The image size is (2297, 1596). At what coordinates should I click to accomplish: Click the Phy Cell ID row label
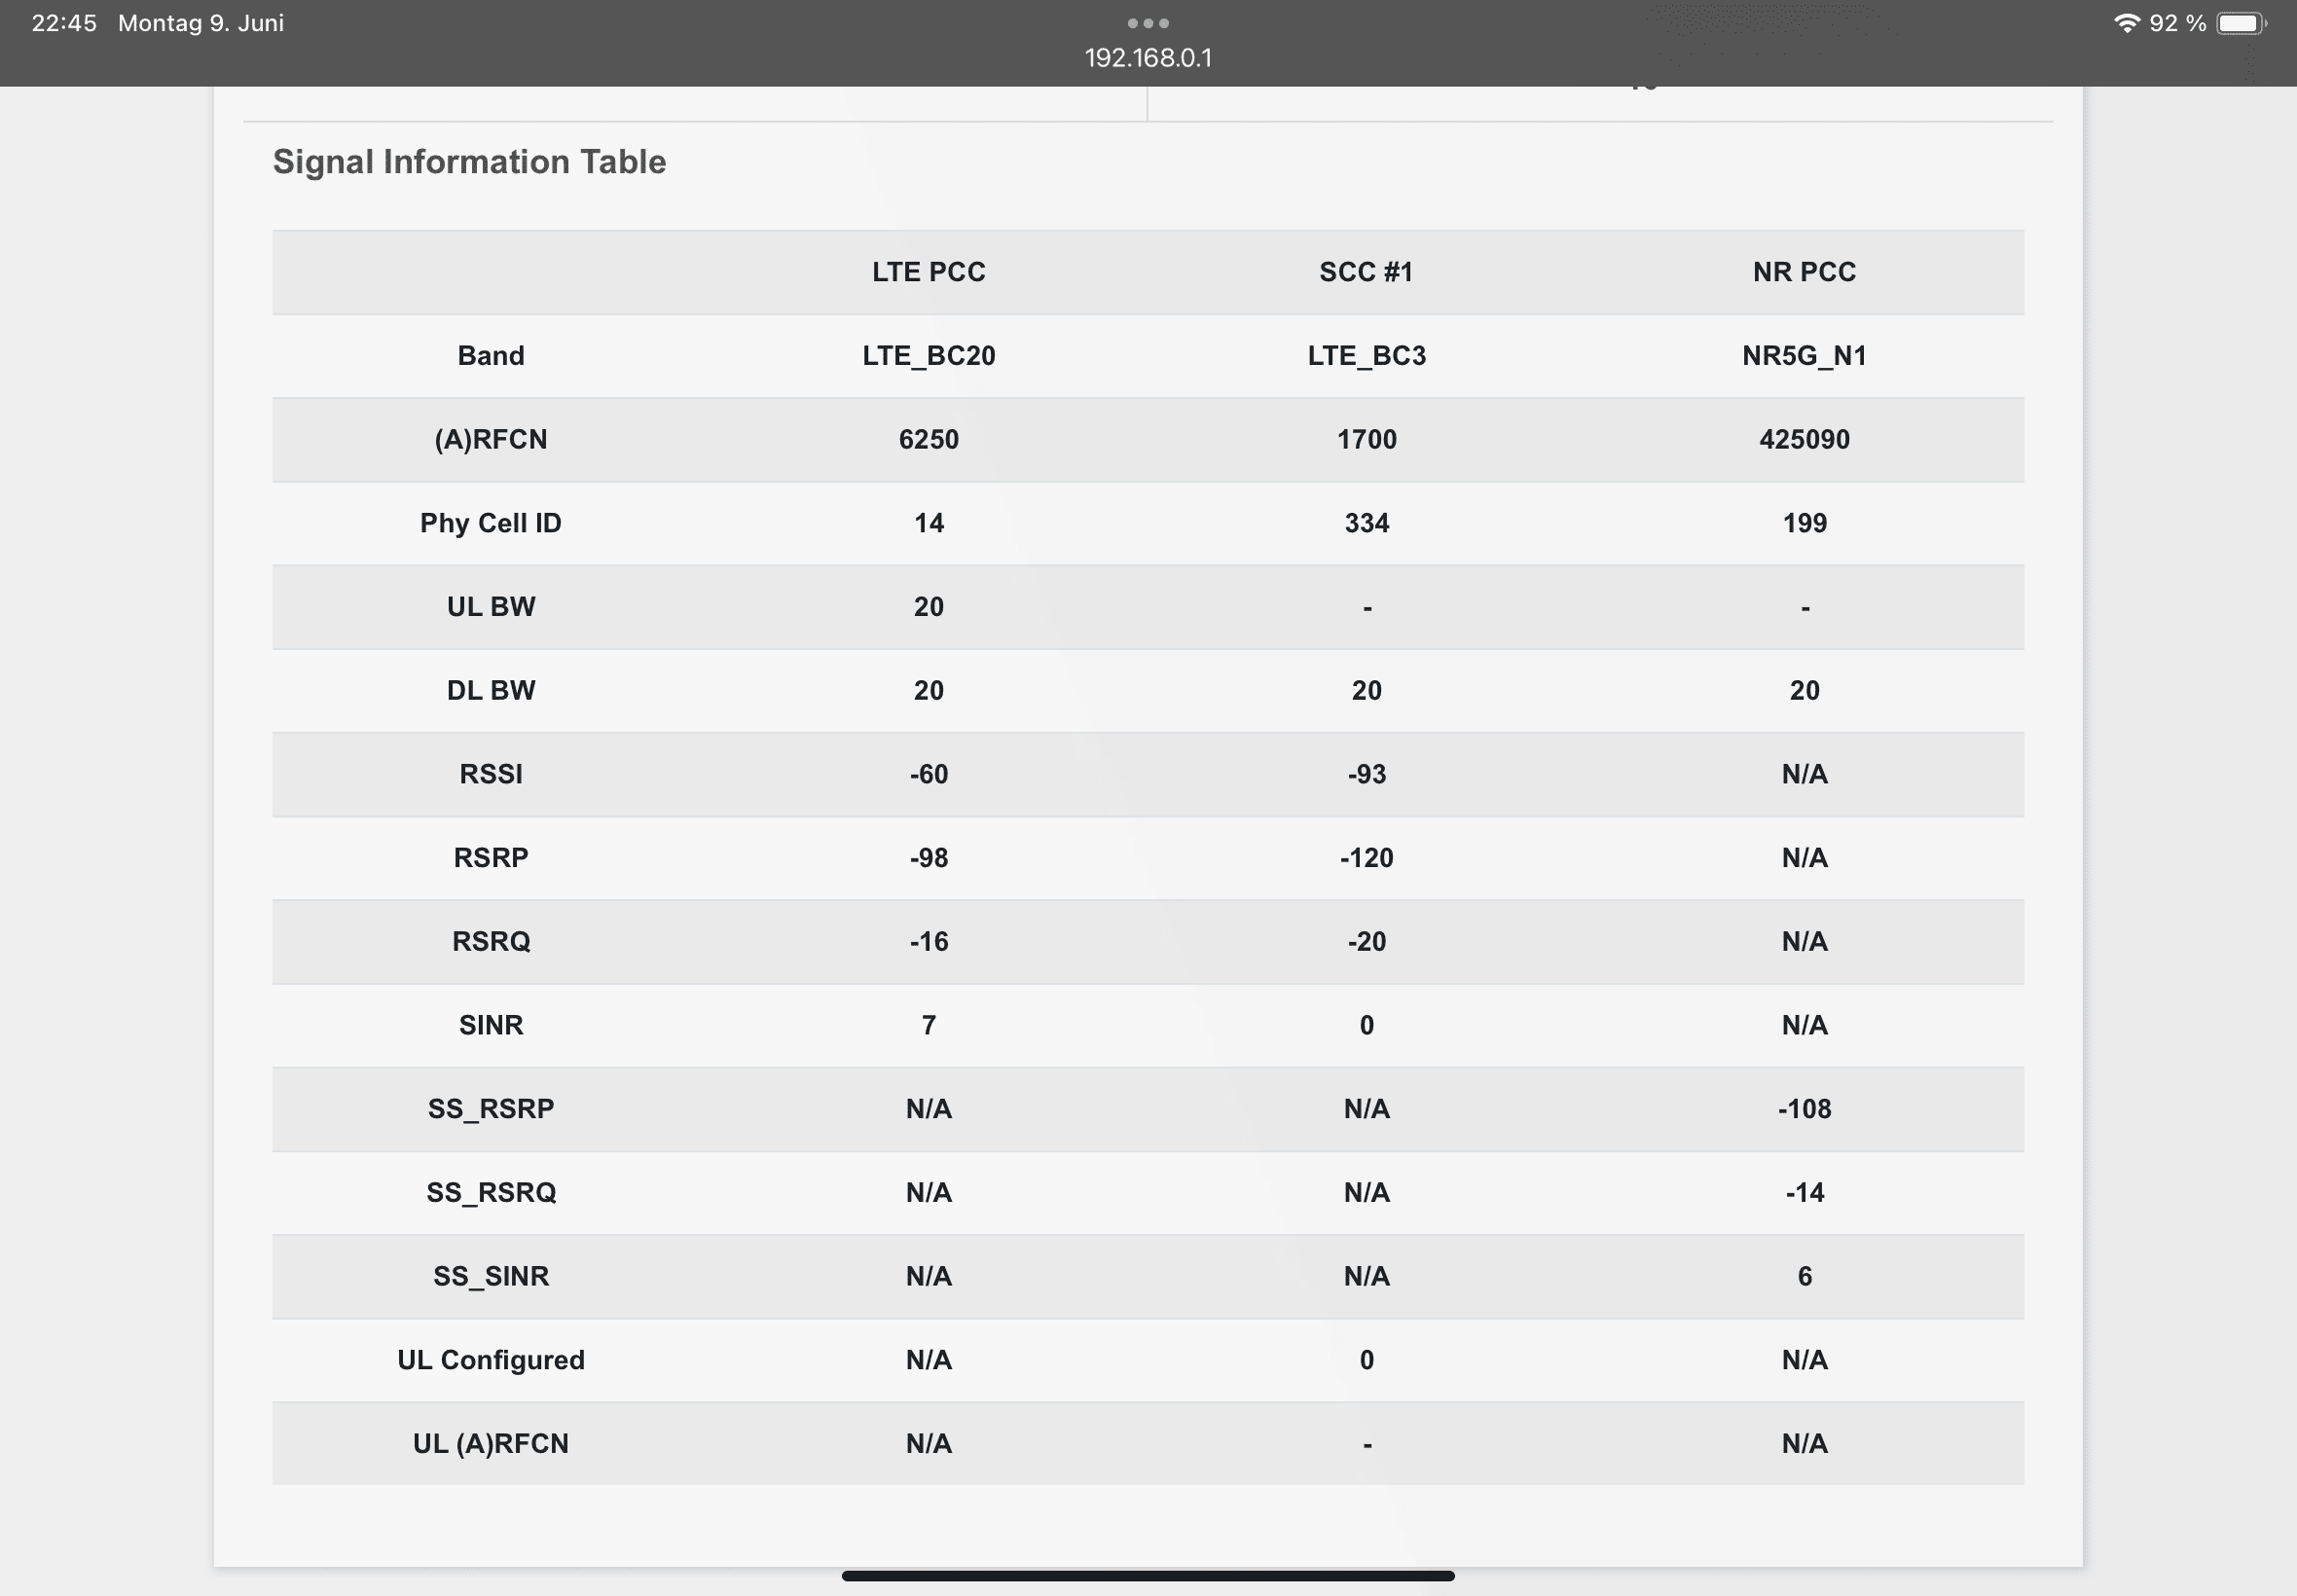click(x=490, y=523)
